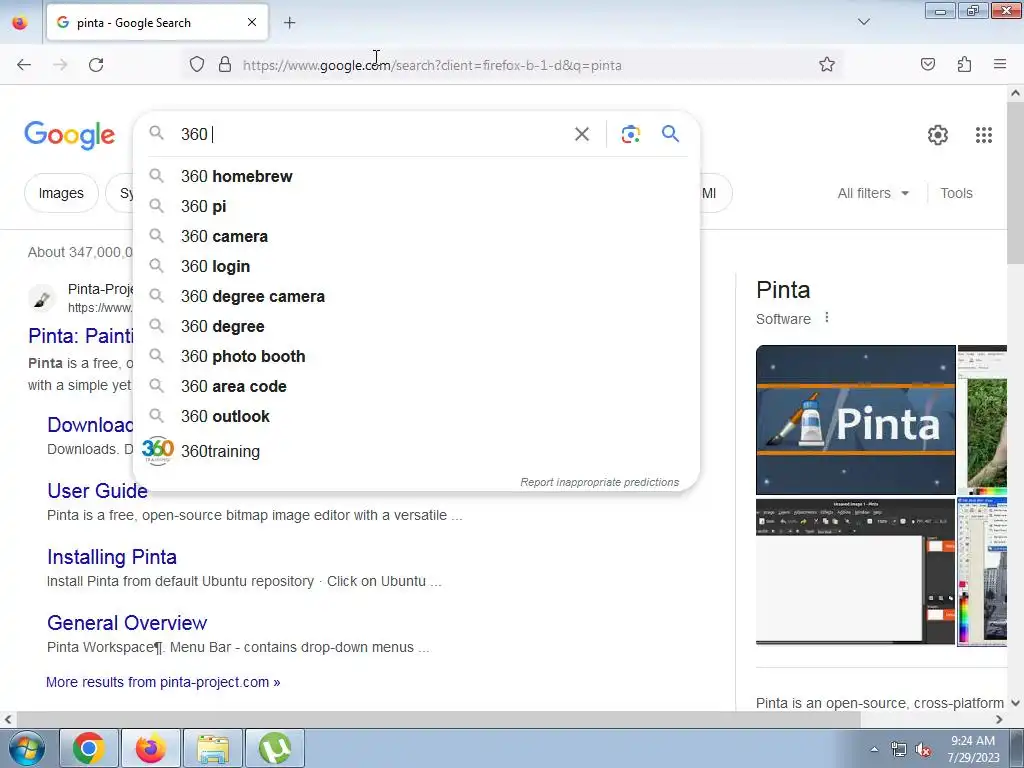Click the Google logo
Viewport: 1024px width, 768px height.
(x=69, y=135)
